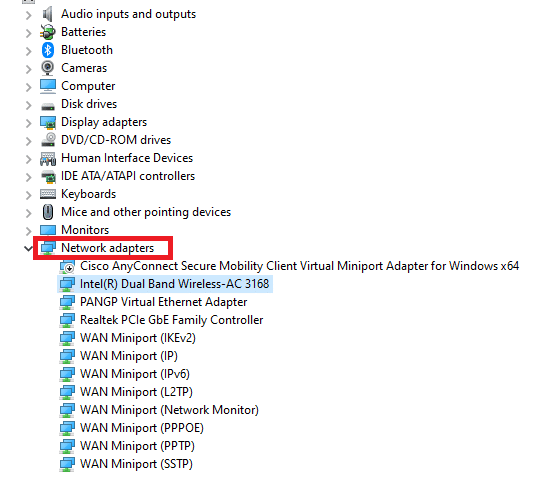Image resolution: width=546 pixels, height=477 pixels.
Task: Select Realtek PCIe GbE Family Controller text
Action: click(172, 320)
